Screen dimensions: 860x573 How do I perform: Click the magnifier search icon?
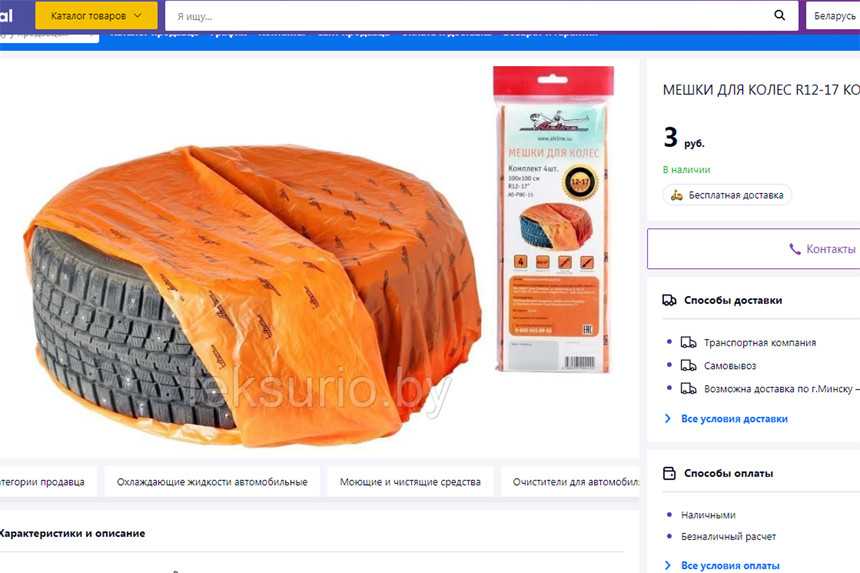779,15
